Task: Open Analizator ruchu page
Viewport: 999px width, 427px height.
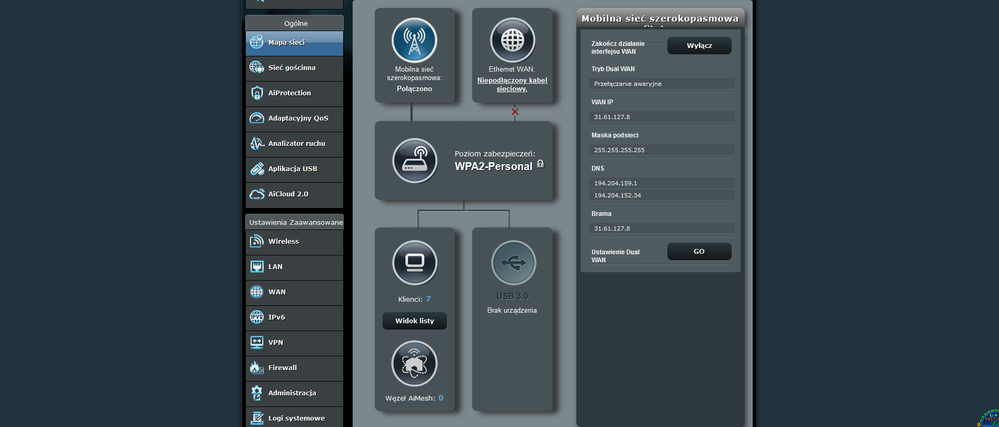Action: tap(294, 143)
